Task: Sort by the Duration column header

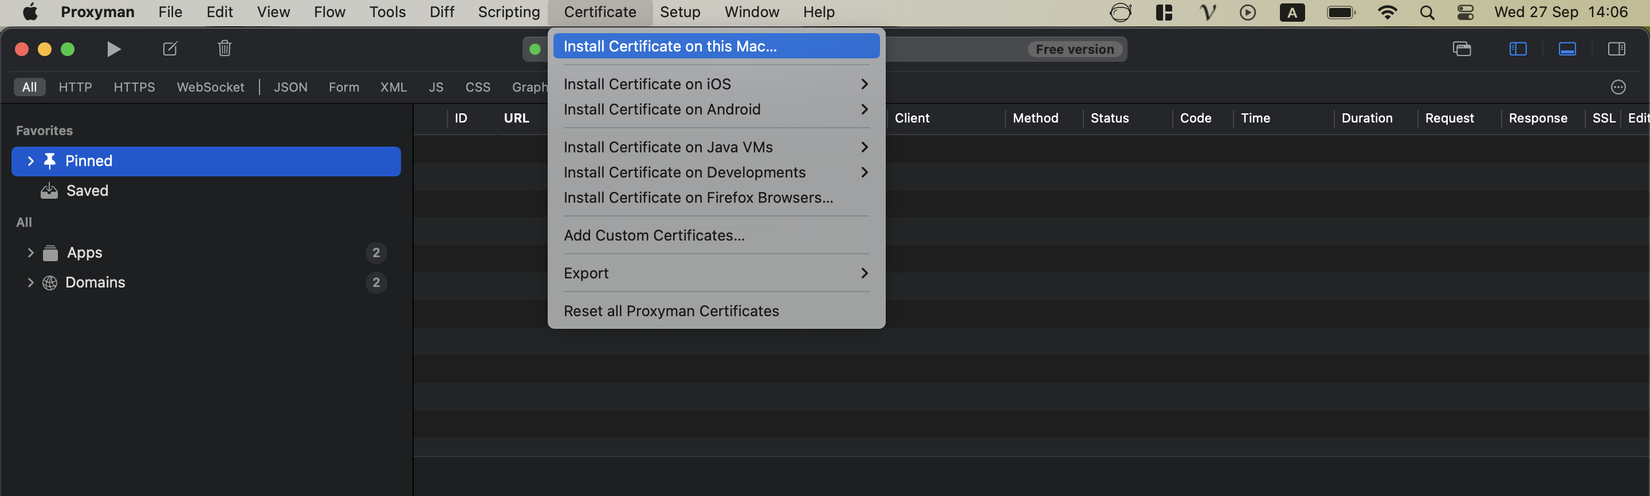Action: point(1367,118)
